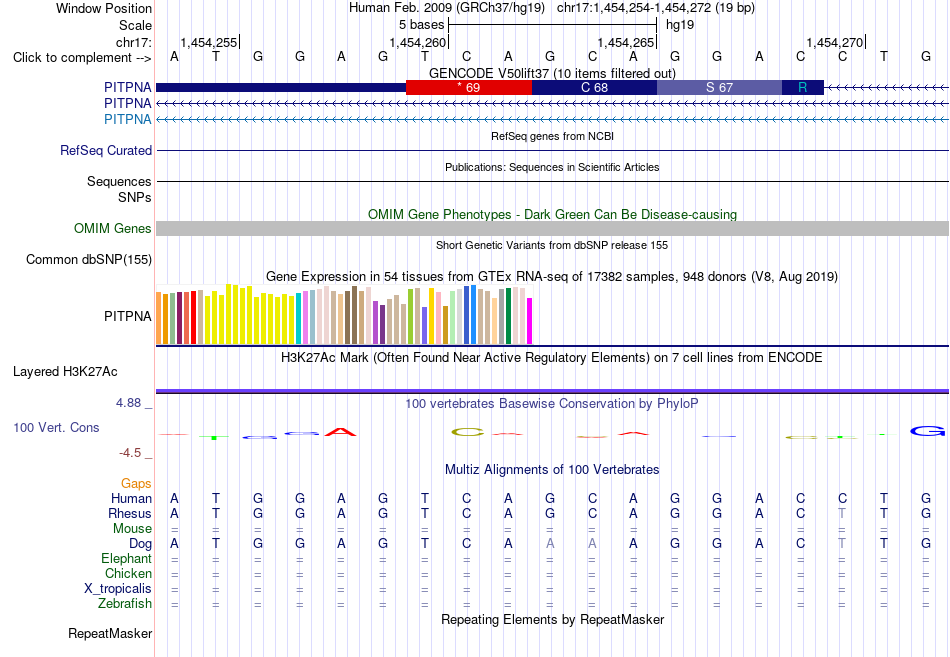The width and height of the screenshot is (950, 657).
Task: Click the '5 bases' scale bar label
Action: click(421, 25)
